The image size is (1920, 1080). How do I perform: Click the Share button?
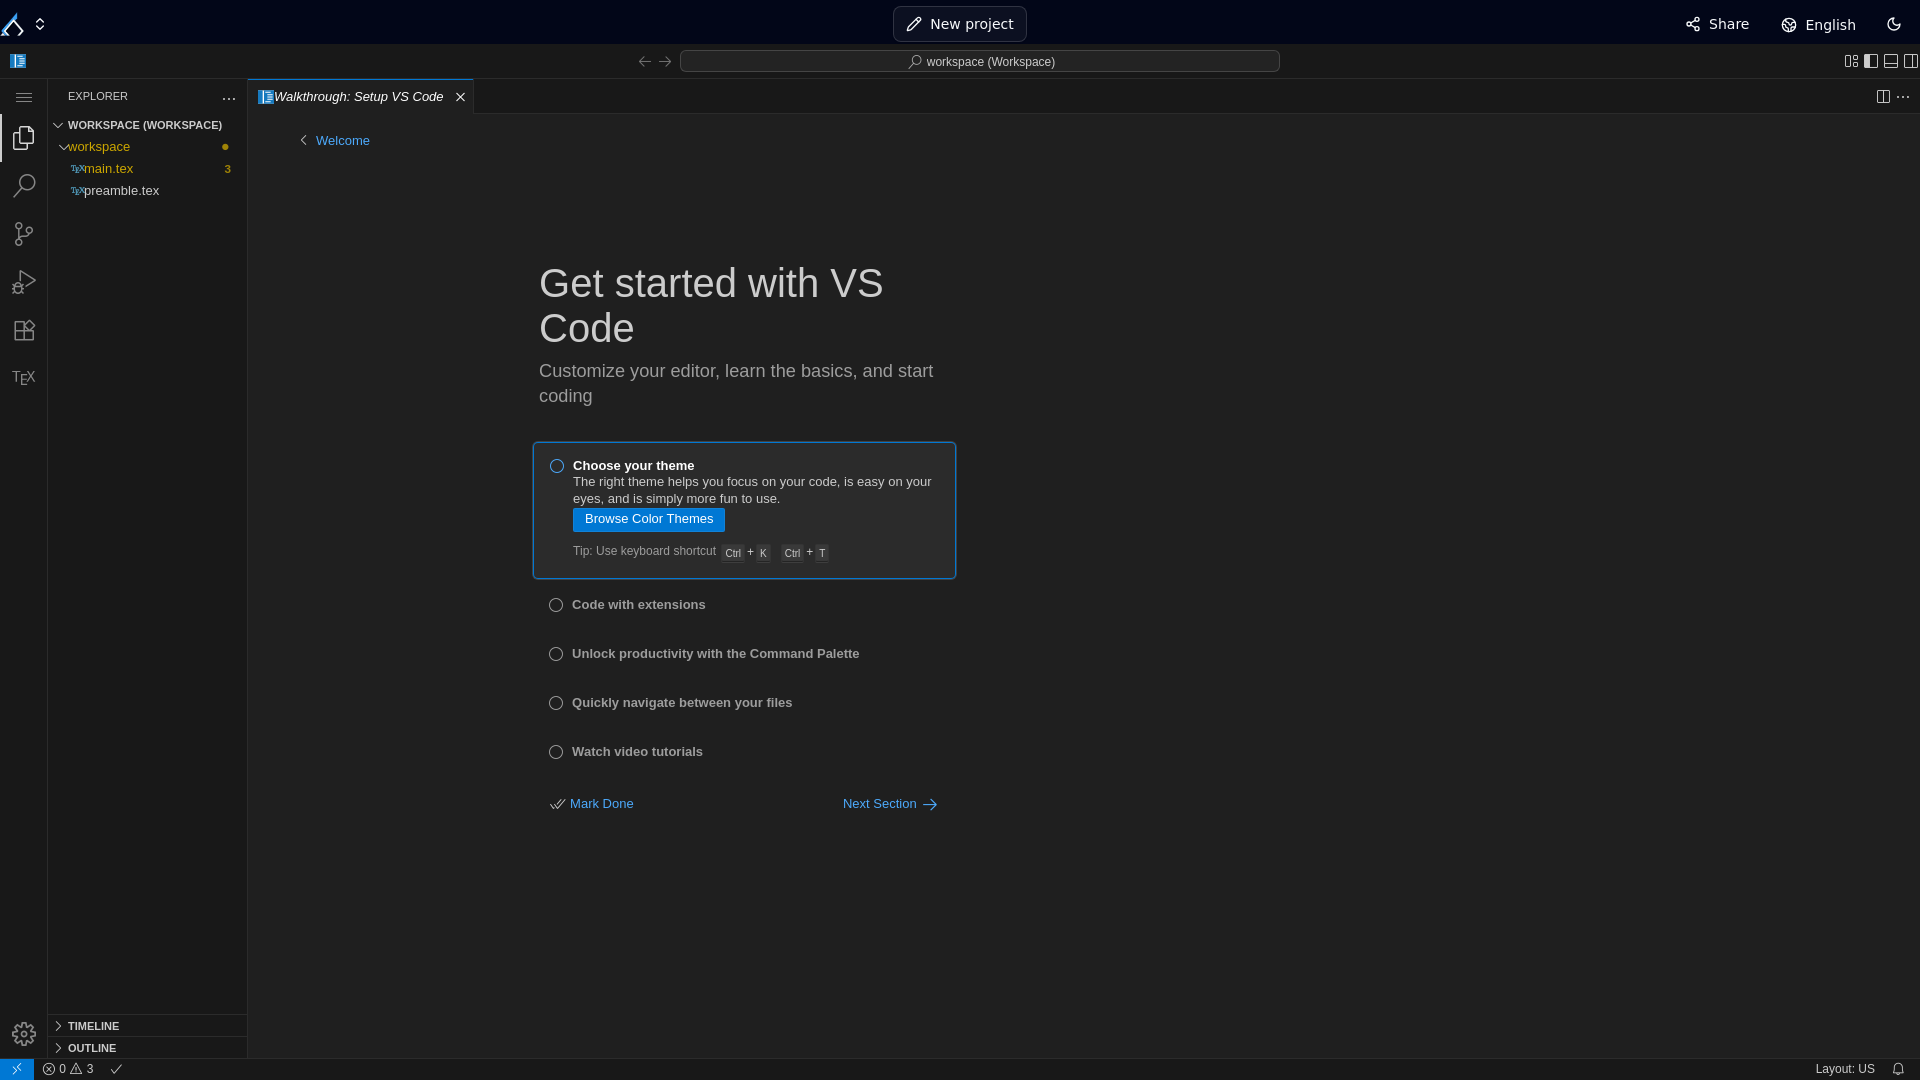coord(1717,24)
